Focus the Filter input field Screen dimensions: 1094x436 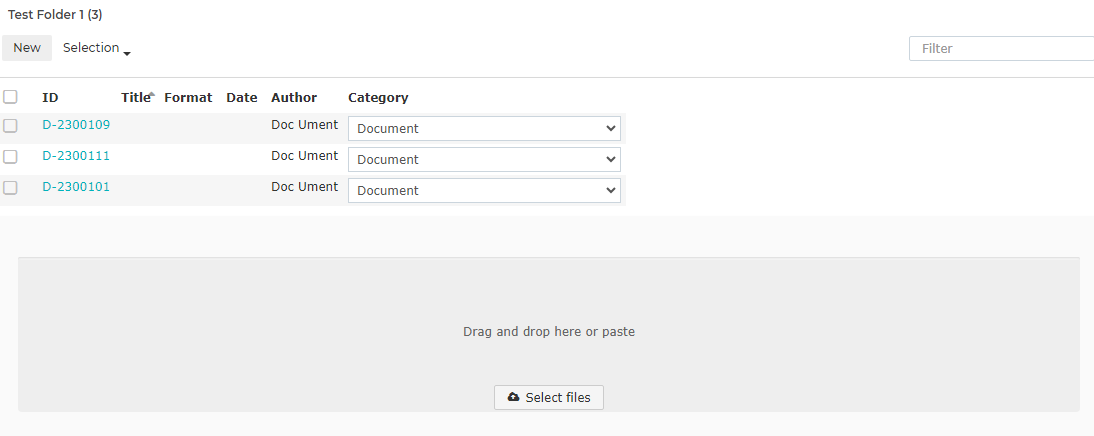click(x=1002, y=49)
